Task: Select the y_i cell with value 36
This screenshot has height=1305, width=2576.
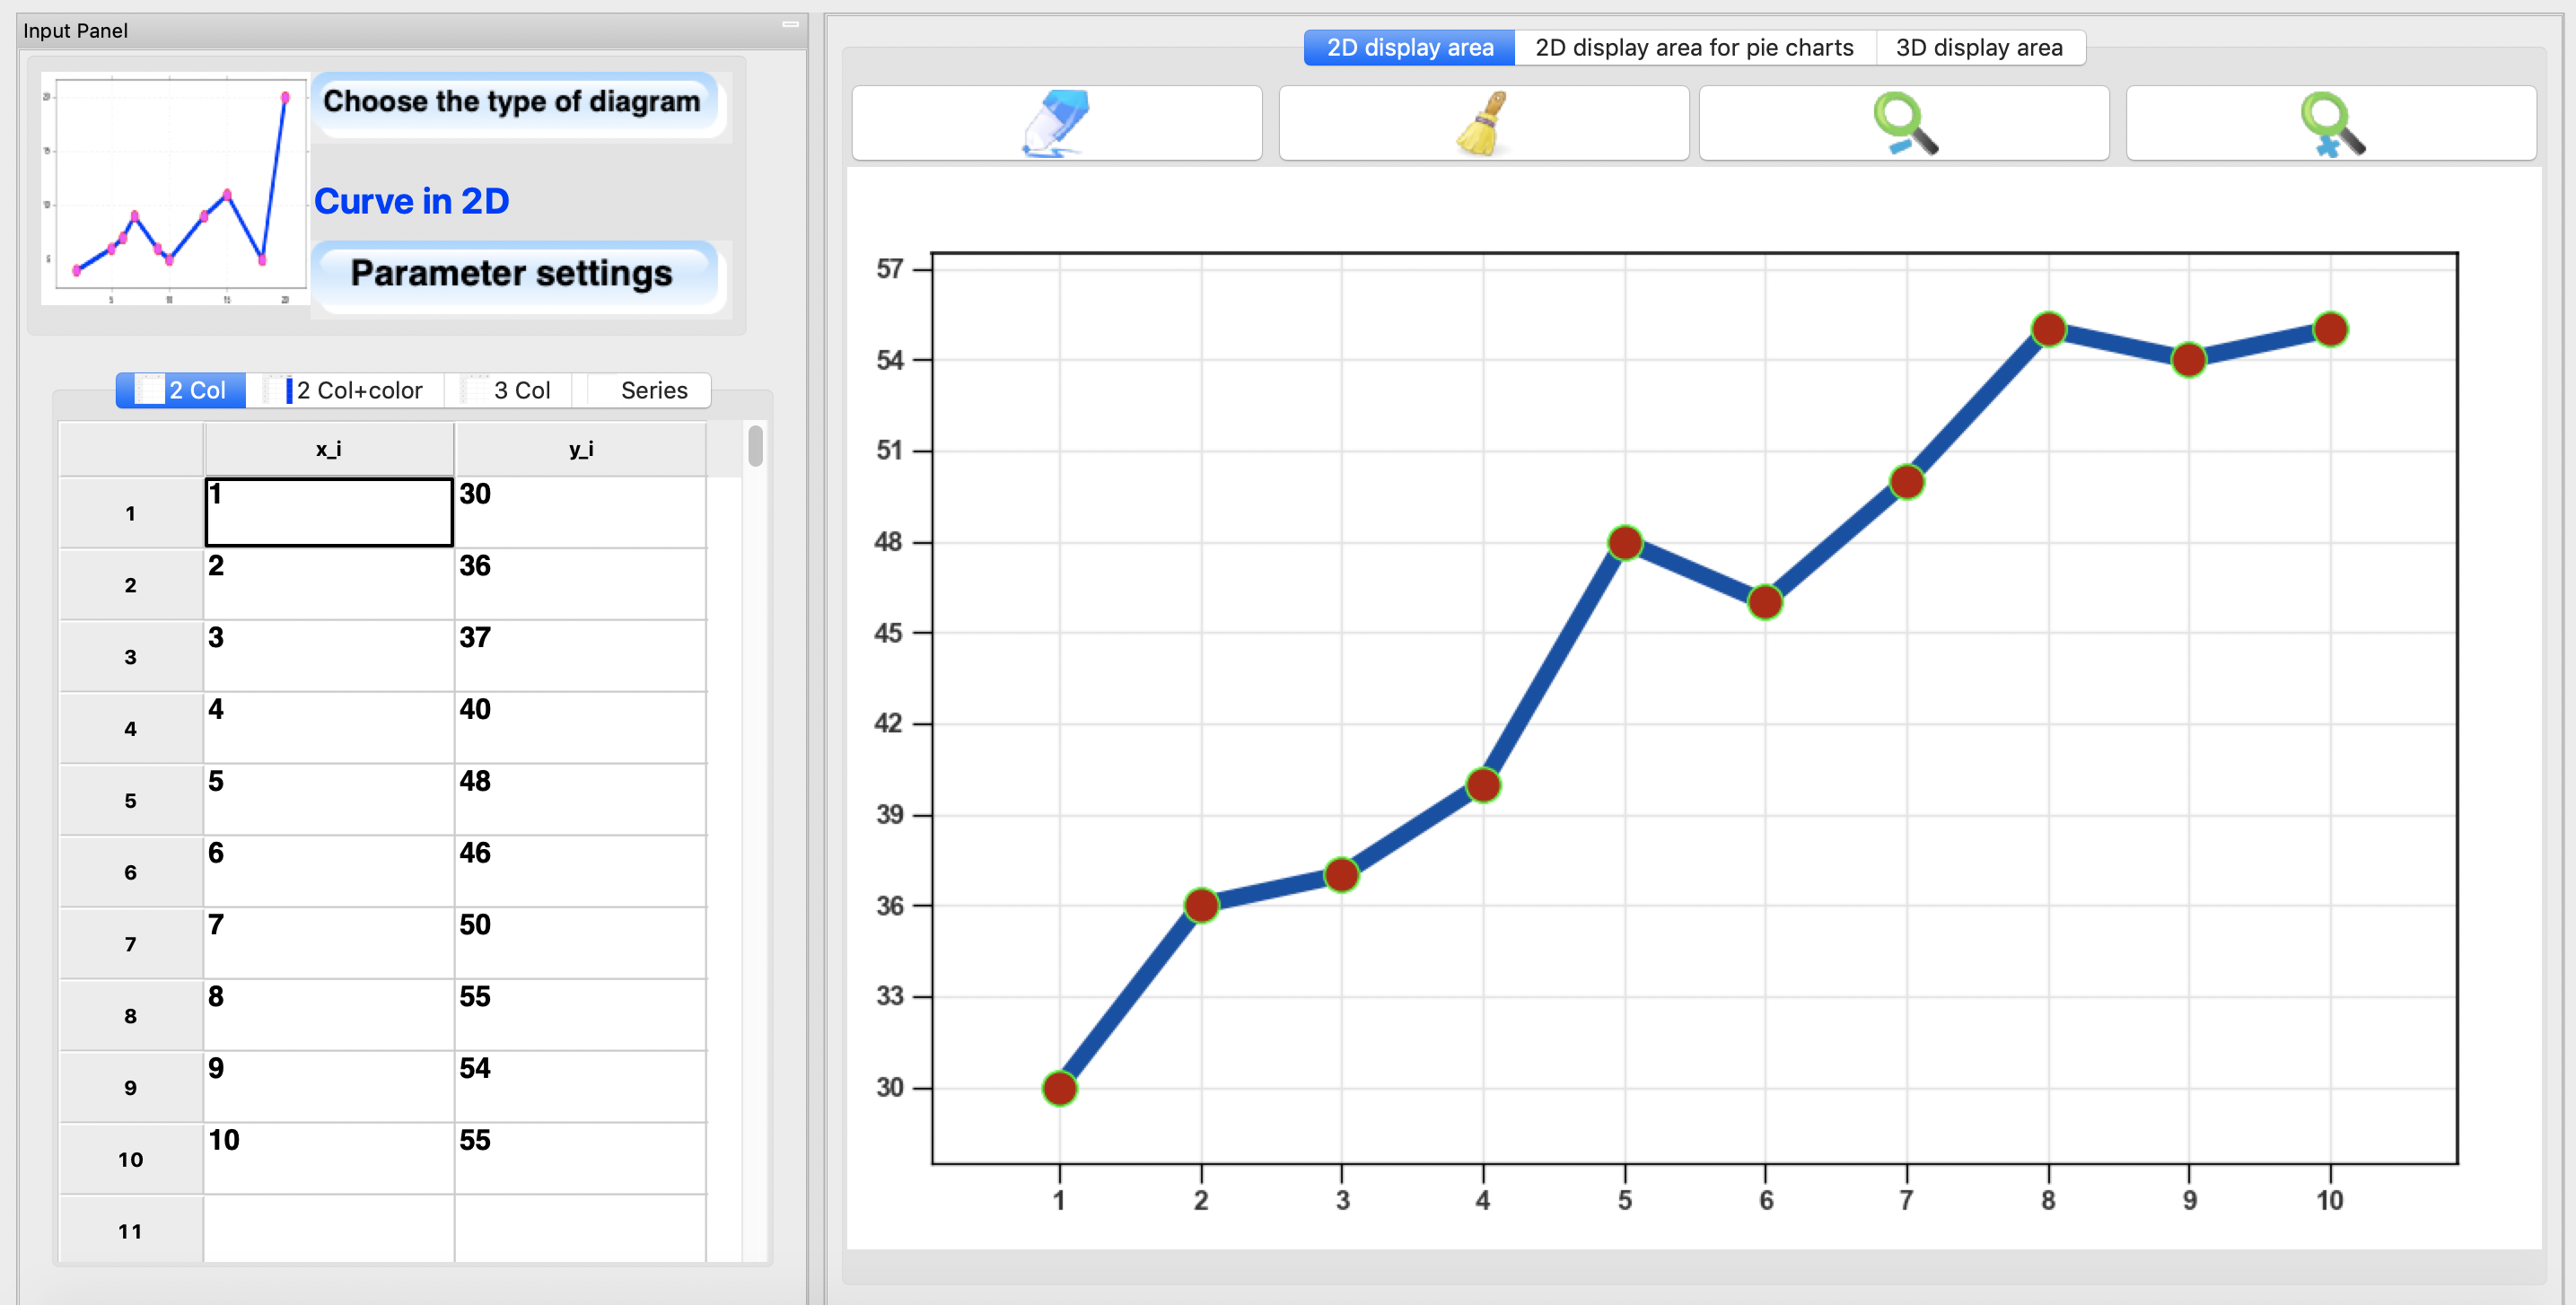Action: (x=580, y=584)
